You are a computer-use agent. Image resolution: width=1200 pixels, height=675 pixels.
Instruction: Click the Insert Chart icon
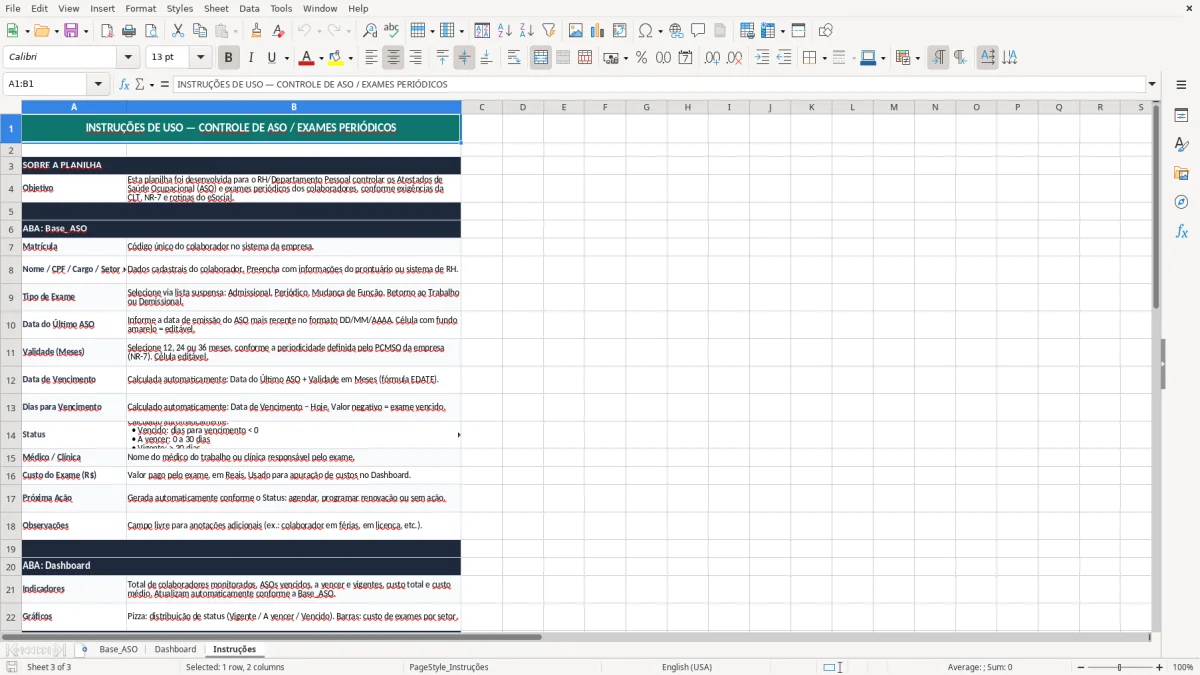598,31
